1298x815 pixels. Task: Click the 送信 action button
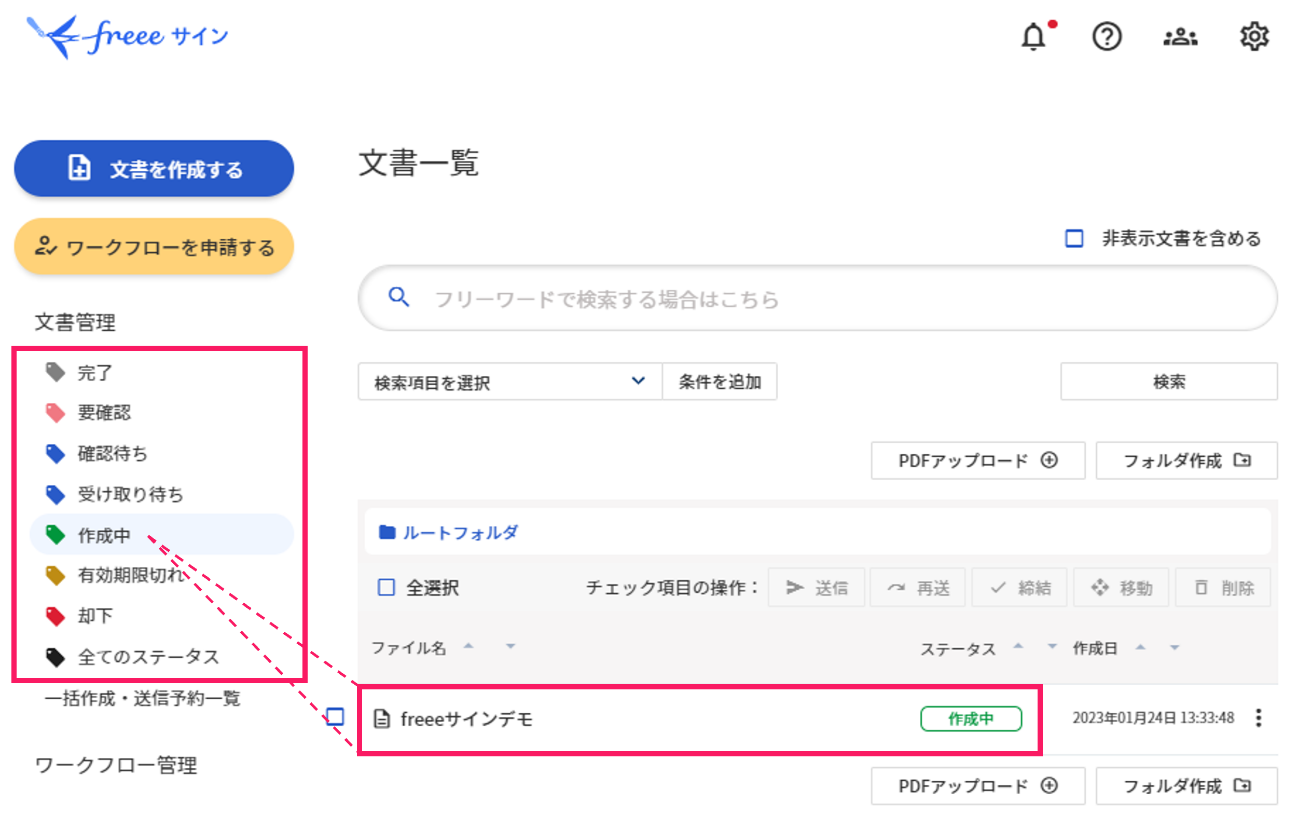pyautogui.click(x=817, y=588)
